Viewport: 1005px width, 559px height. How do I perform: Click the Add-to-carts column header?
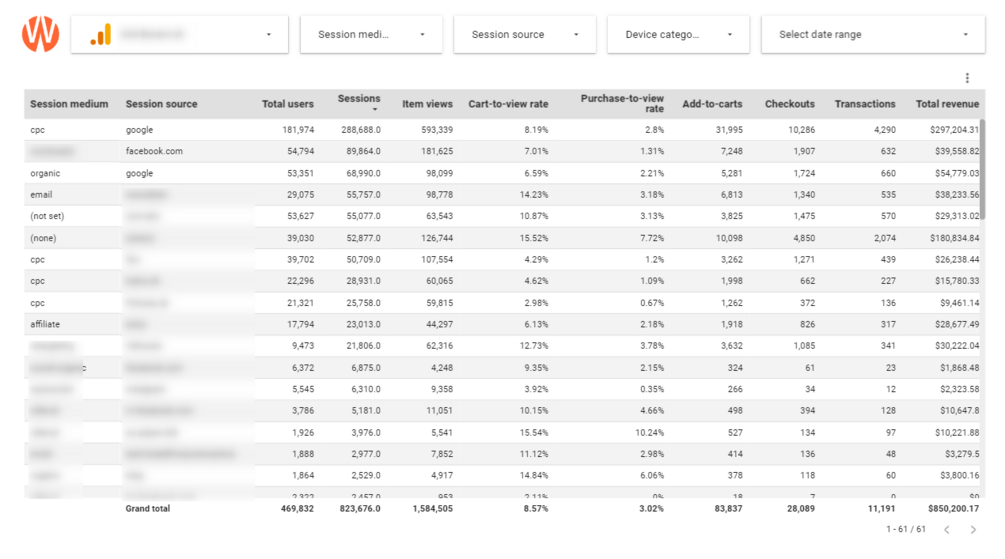tap(712, 104)
